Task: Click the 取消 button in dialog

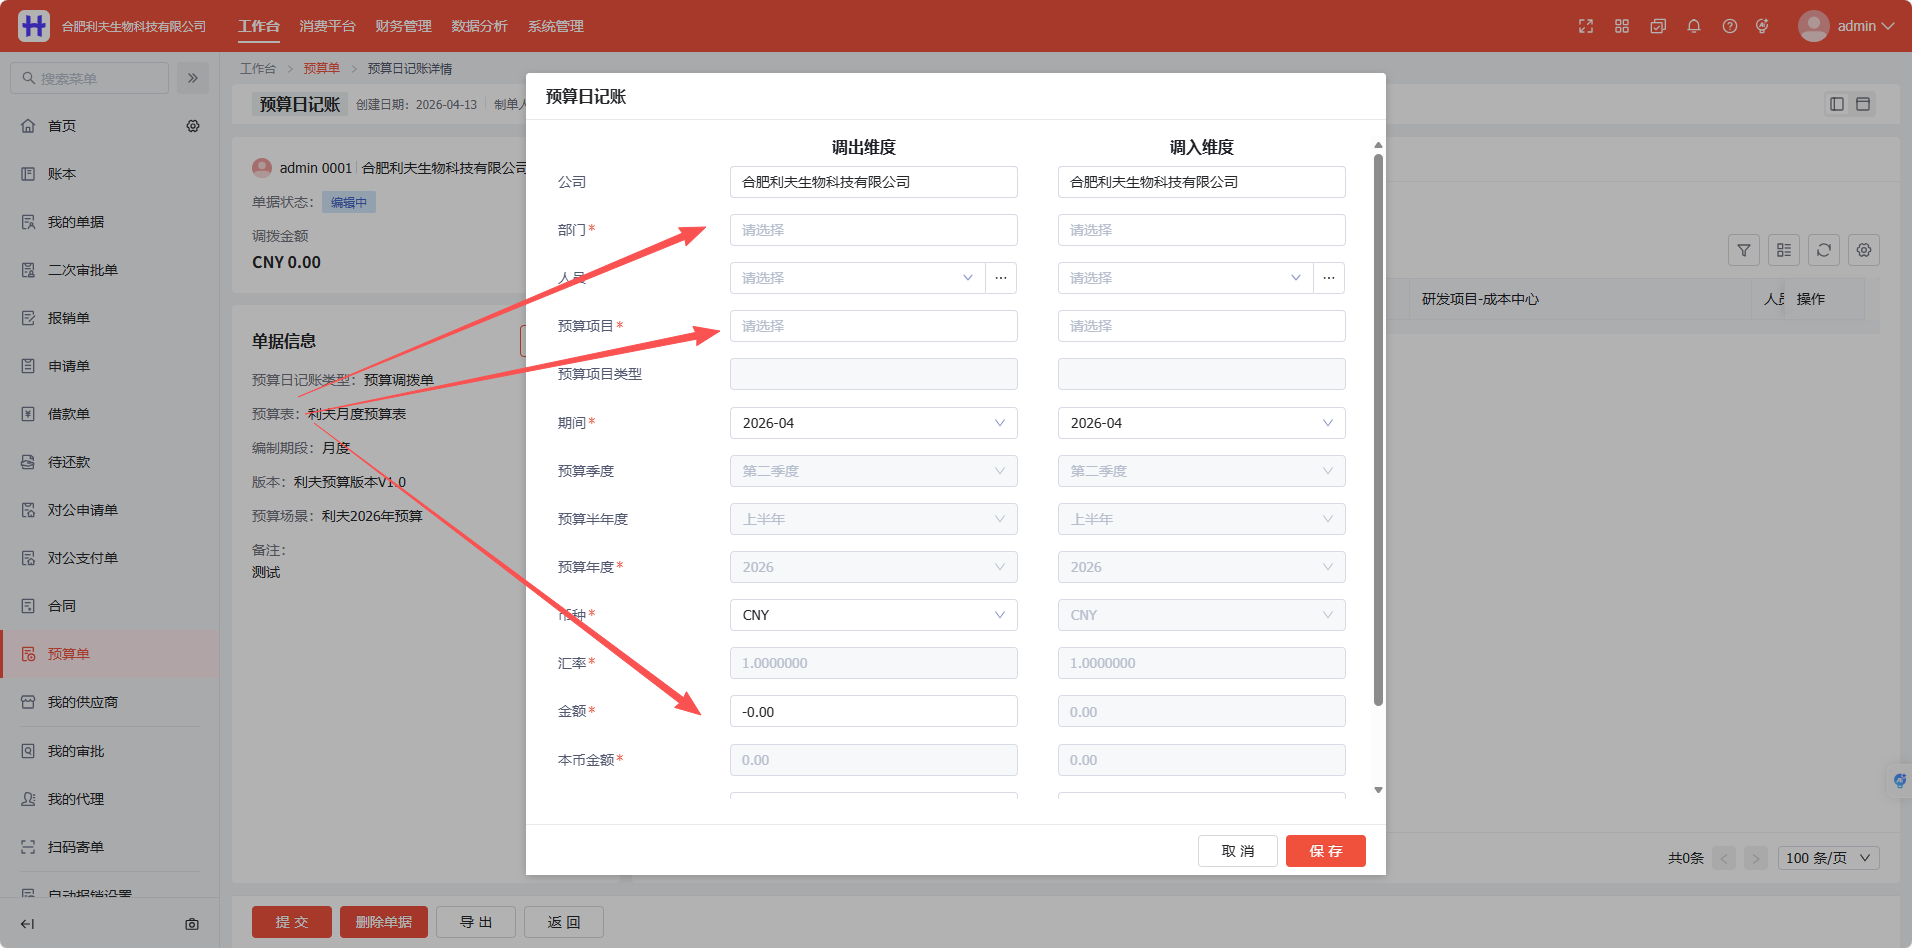Action: coord(1238,851)
